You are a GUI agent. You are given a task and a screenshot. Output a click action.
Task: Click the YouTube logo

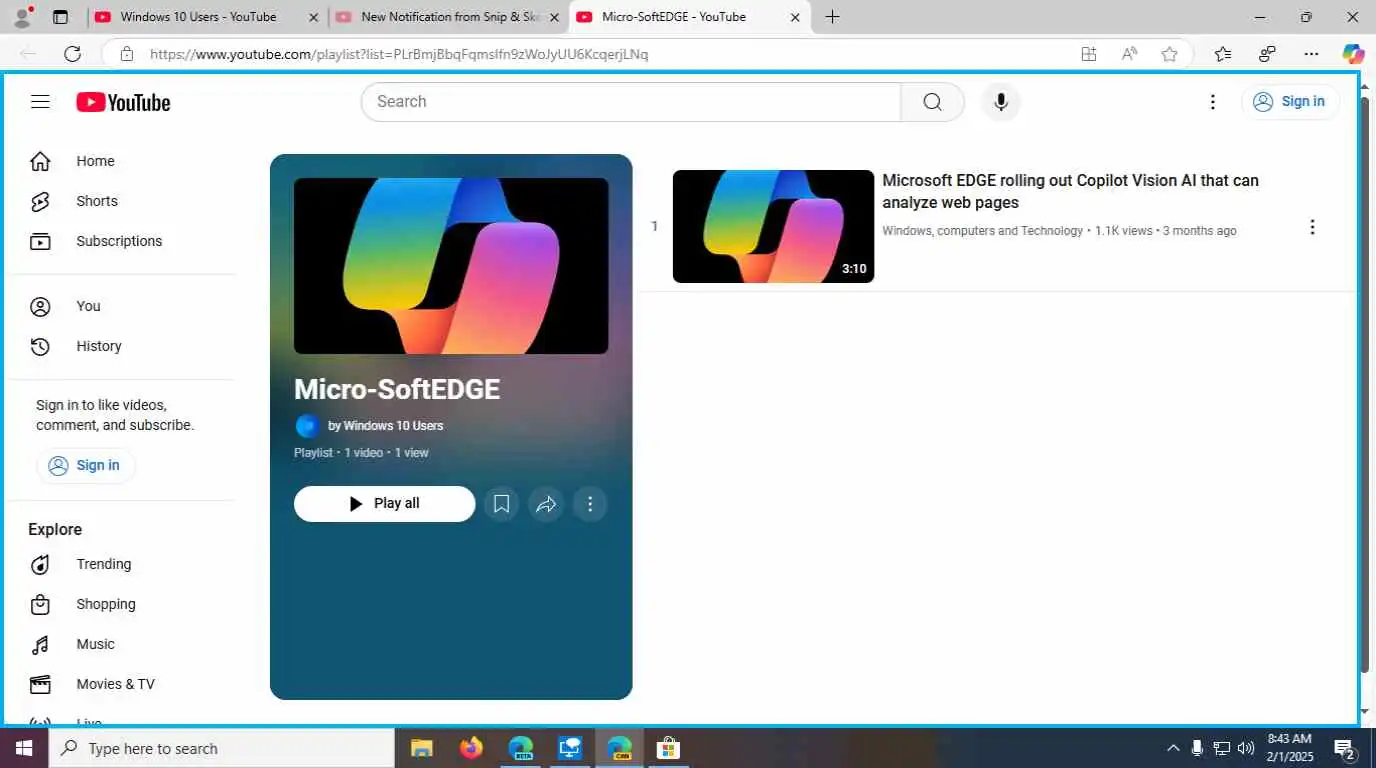coord(123,102)
